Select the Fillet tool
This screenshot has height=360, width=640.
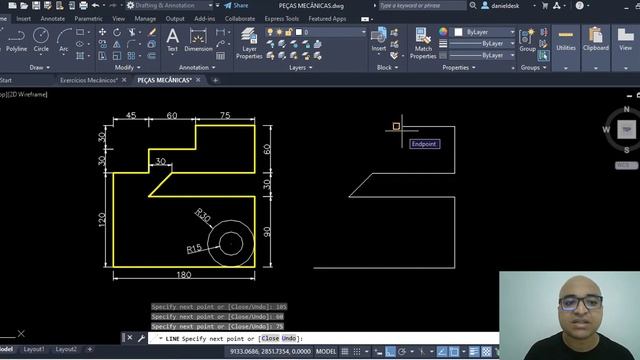click(131, 44)
